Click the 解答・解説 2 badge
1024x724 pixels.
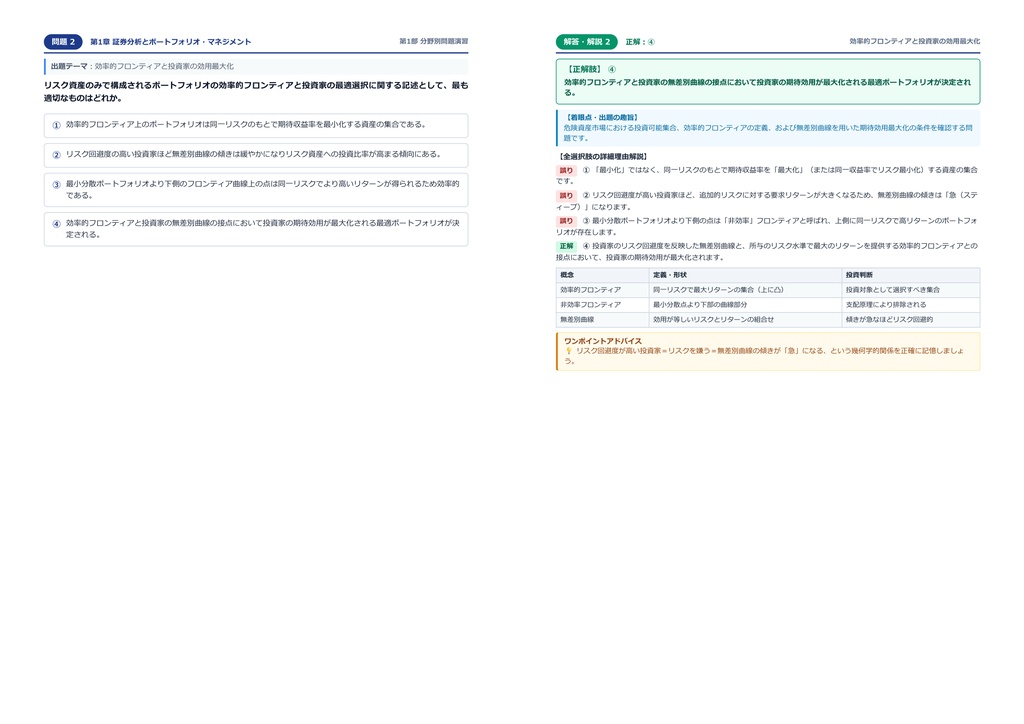tap(586, 42)
